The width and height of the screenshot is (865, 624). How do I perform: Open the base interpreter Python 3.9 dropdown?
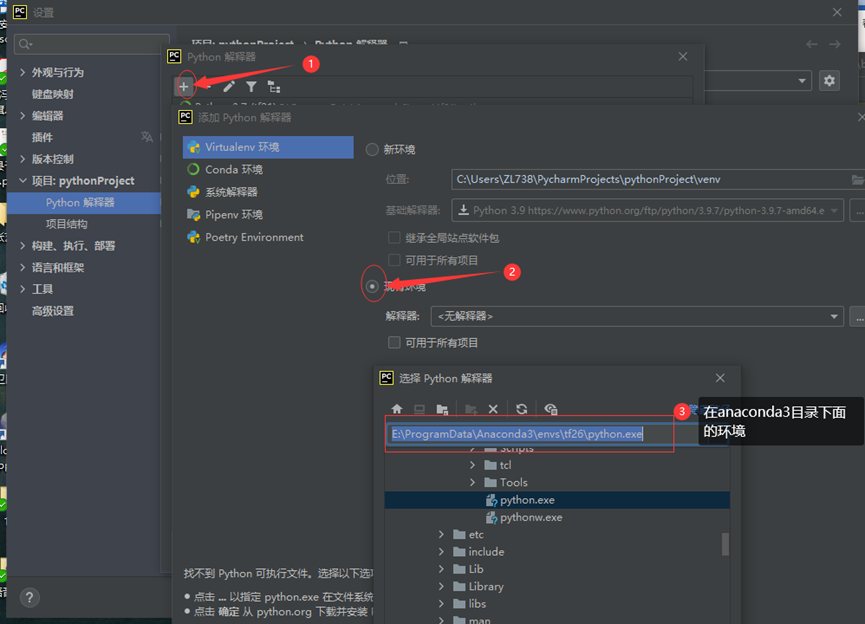pyautogui.click(x=648, y=210)
